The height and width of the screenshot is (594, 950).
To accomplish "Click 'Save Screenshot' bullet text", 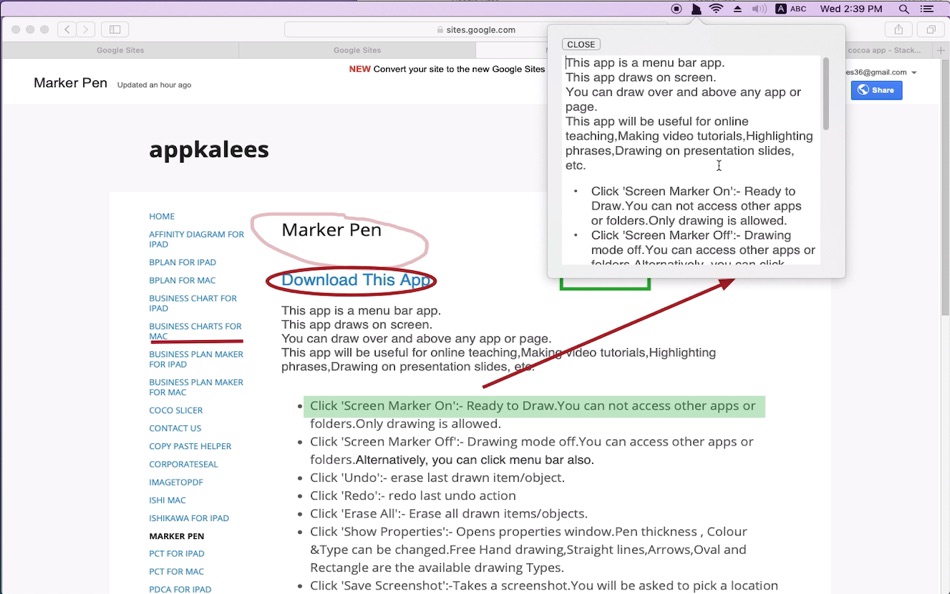I will tap(544, 586).
